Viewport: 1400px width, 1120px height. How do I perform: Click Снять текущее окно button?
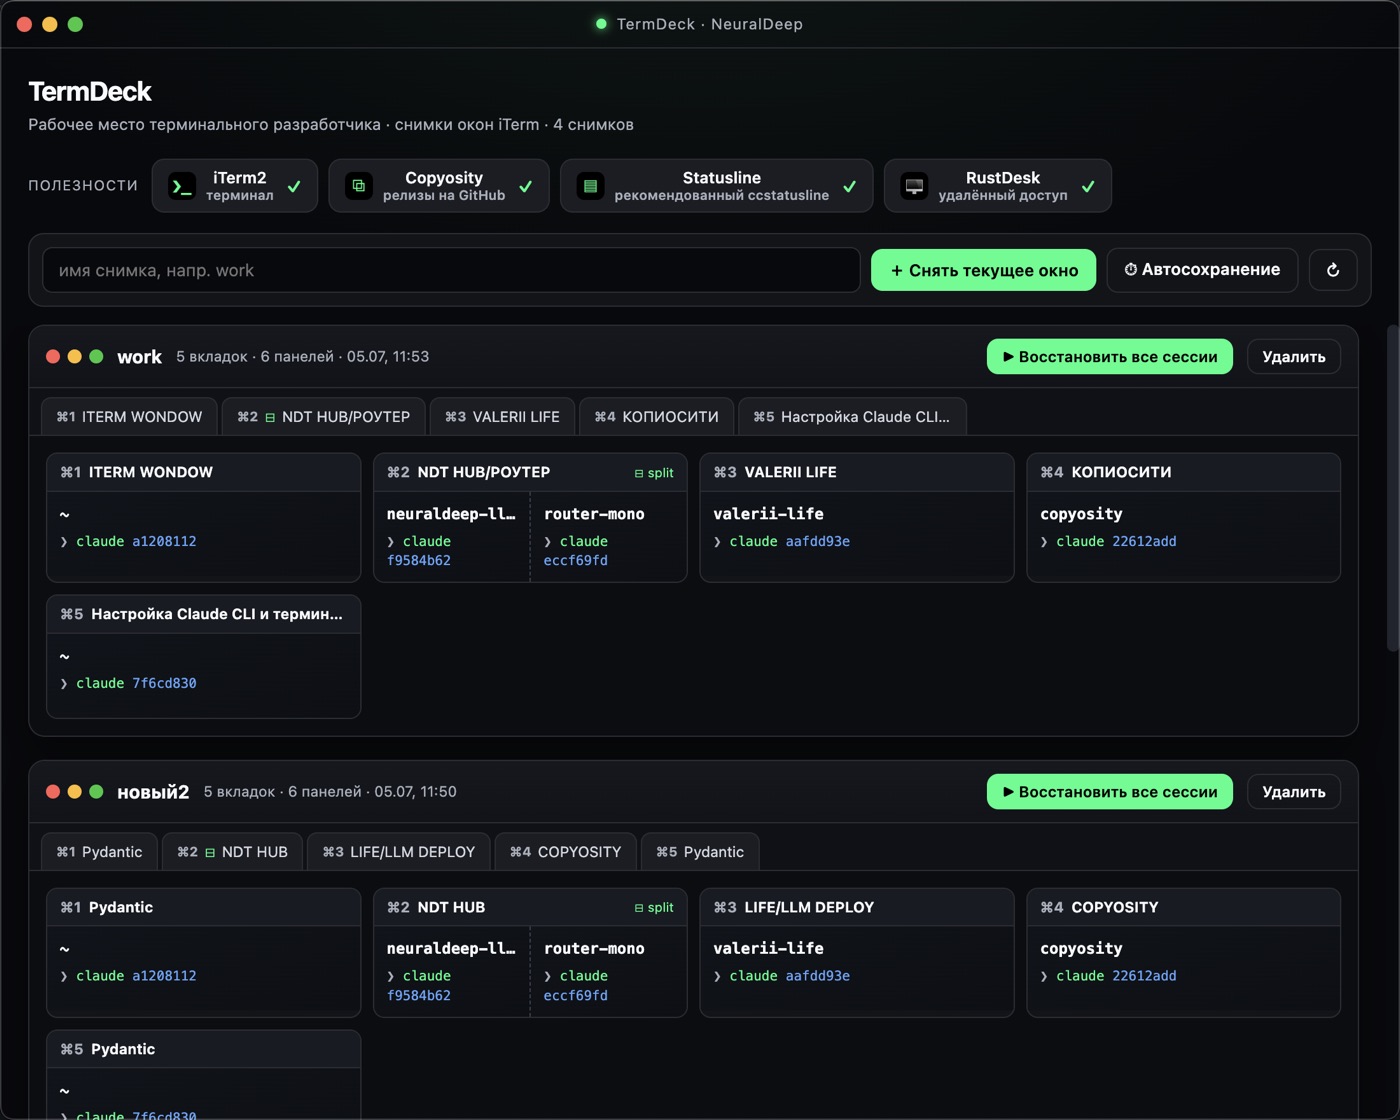(983, 270)
